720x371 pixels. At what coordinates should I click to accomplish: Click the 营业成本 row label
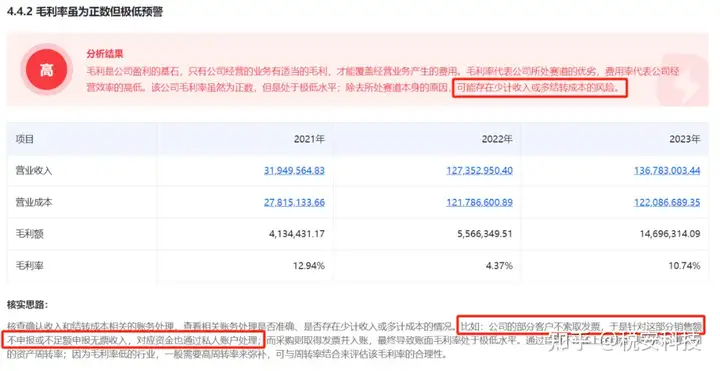point(34,202)
